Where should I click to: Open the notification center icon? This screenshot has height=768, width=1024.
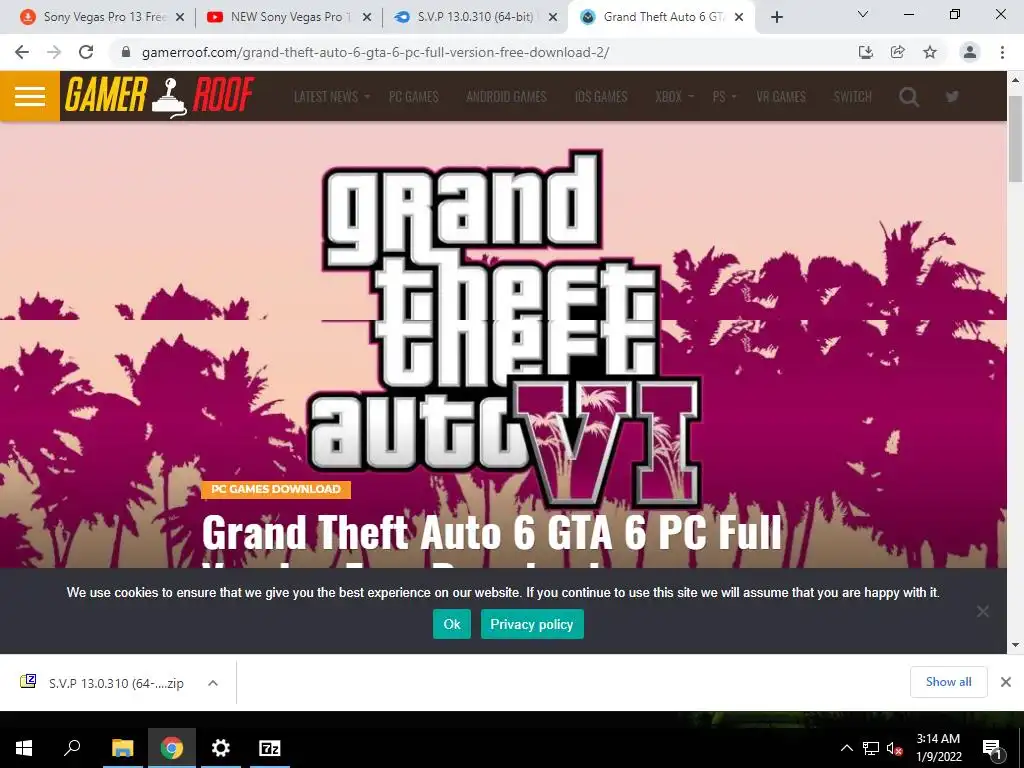(x=992, y=748)
